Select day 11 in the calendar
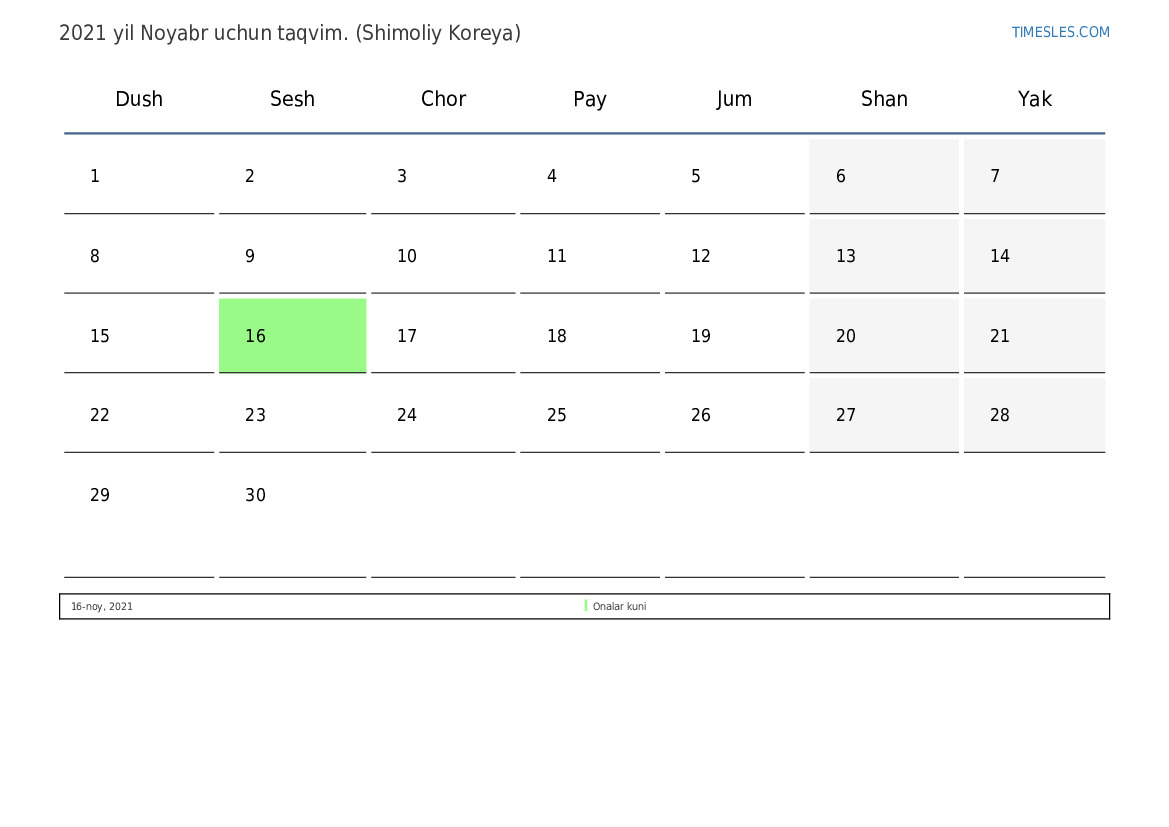This screenshot has height=827, width=1169. 590,257
